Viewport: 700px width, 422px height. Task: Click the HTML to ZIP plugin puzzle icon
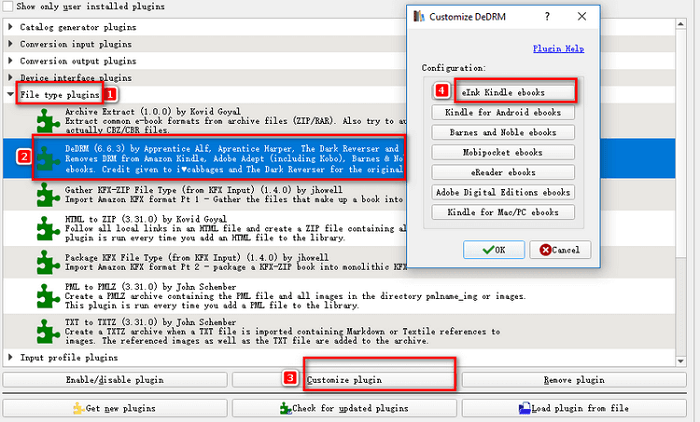tap(48, 228)
